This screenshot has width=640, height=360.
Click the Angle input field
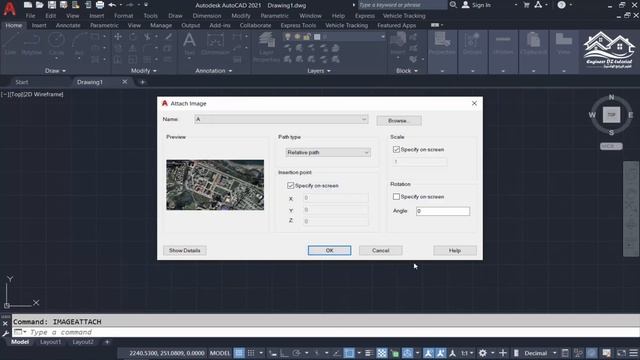(x=443, y=211)
